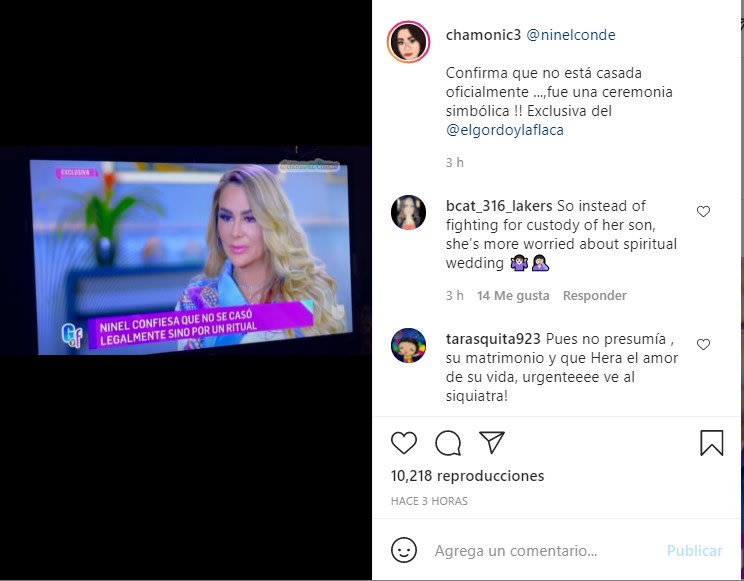View the 14 Me gusta likes
Screen dimensions: 744x581
coord(513,295)
